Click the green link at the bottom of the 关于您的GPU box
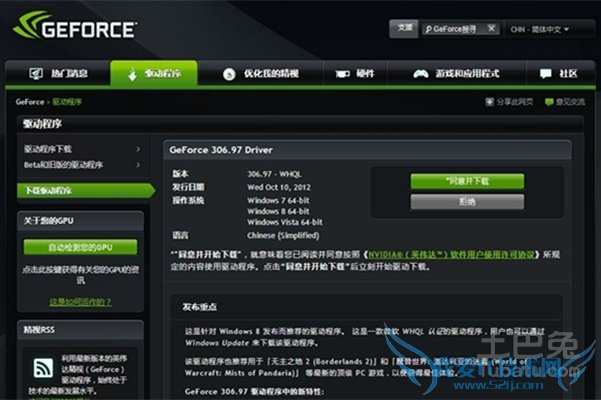This screenshot has height=400, width=601. pos(80,302)
